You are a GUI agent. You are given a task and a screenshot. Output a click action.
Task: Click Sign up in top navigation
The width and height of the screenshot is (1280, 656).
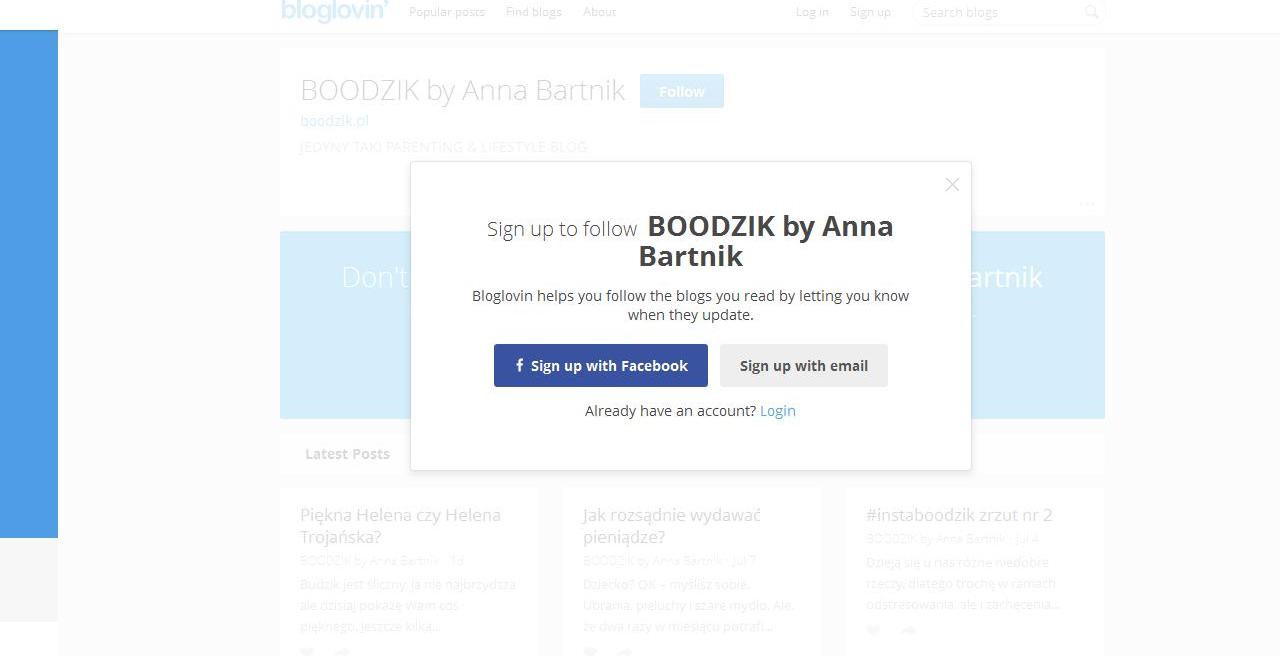(x=870, y=12)
